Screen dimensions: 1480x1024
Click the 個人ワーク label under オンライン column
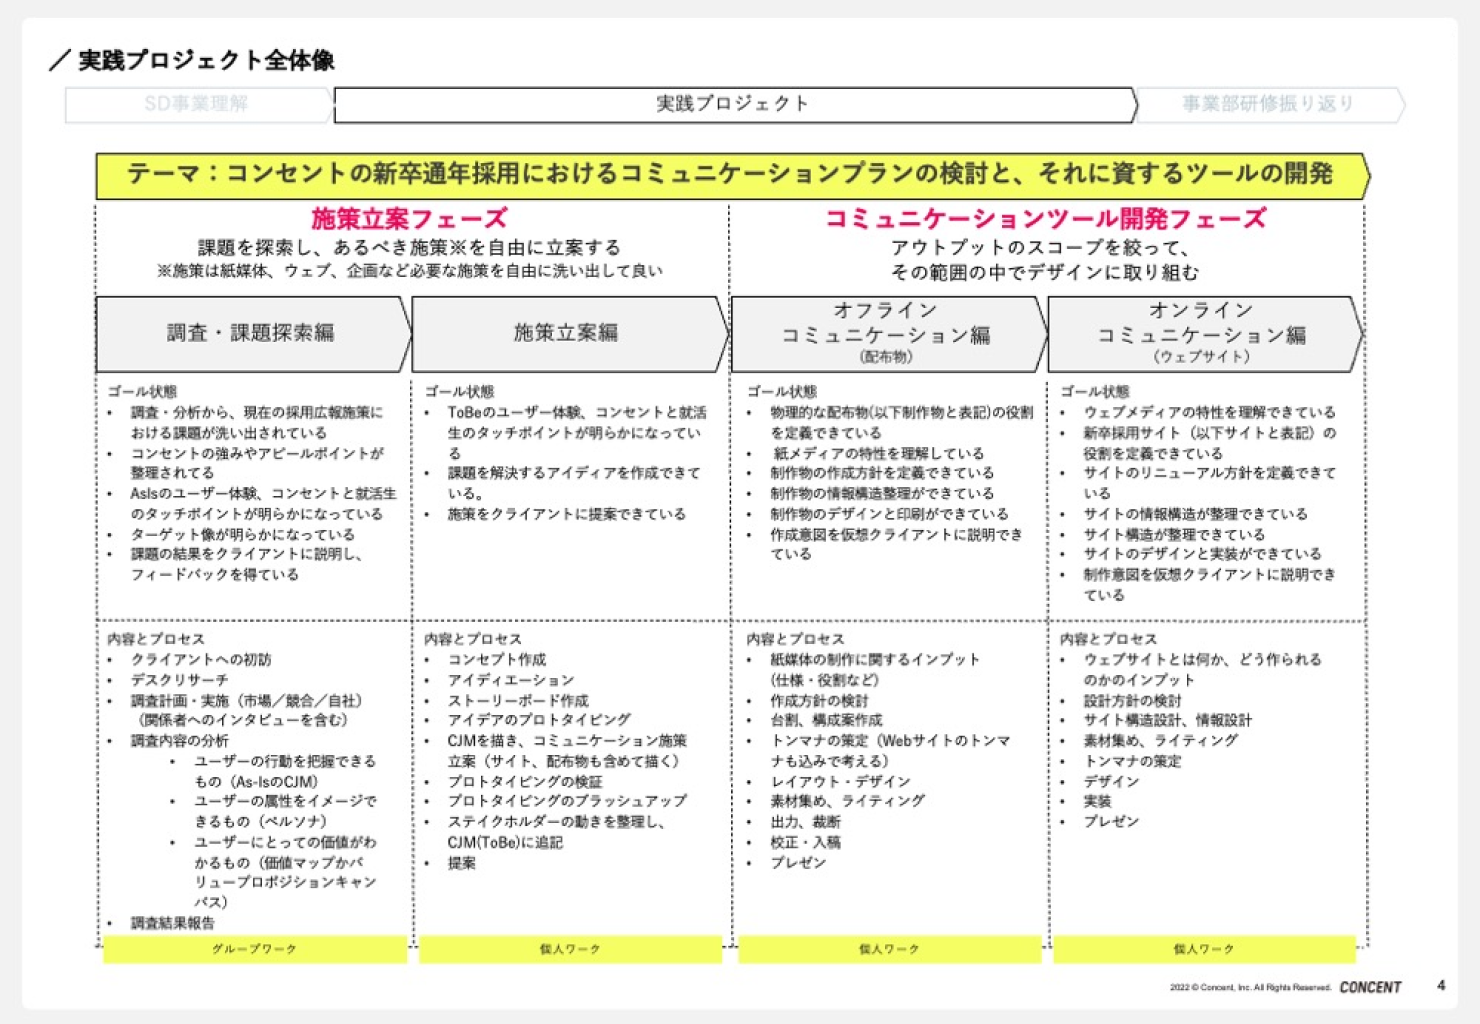(1204, 949)
